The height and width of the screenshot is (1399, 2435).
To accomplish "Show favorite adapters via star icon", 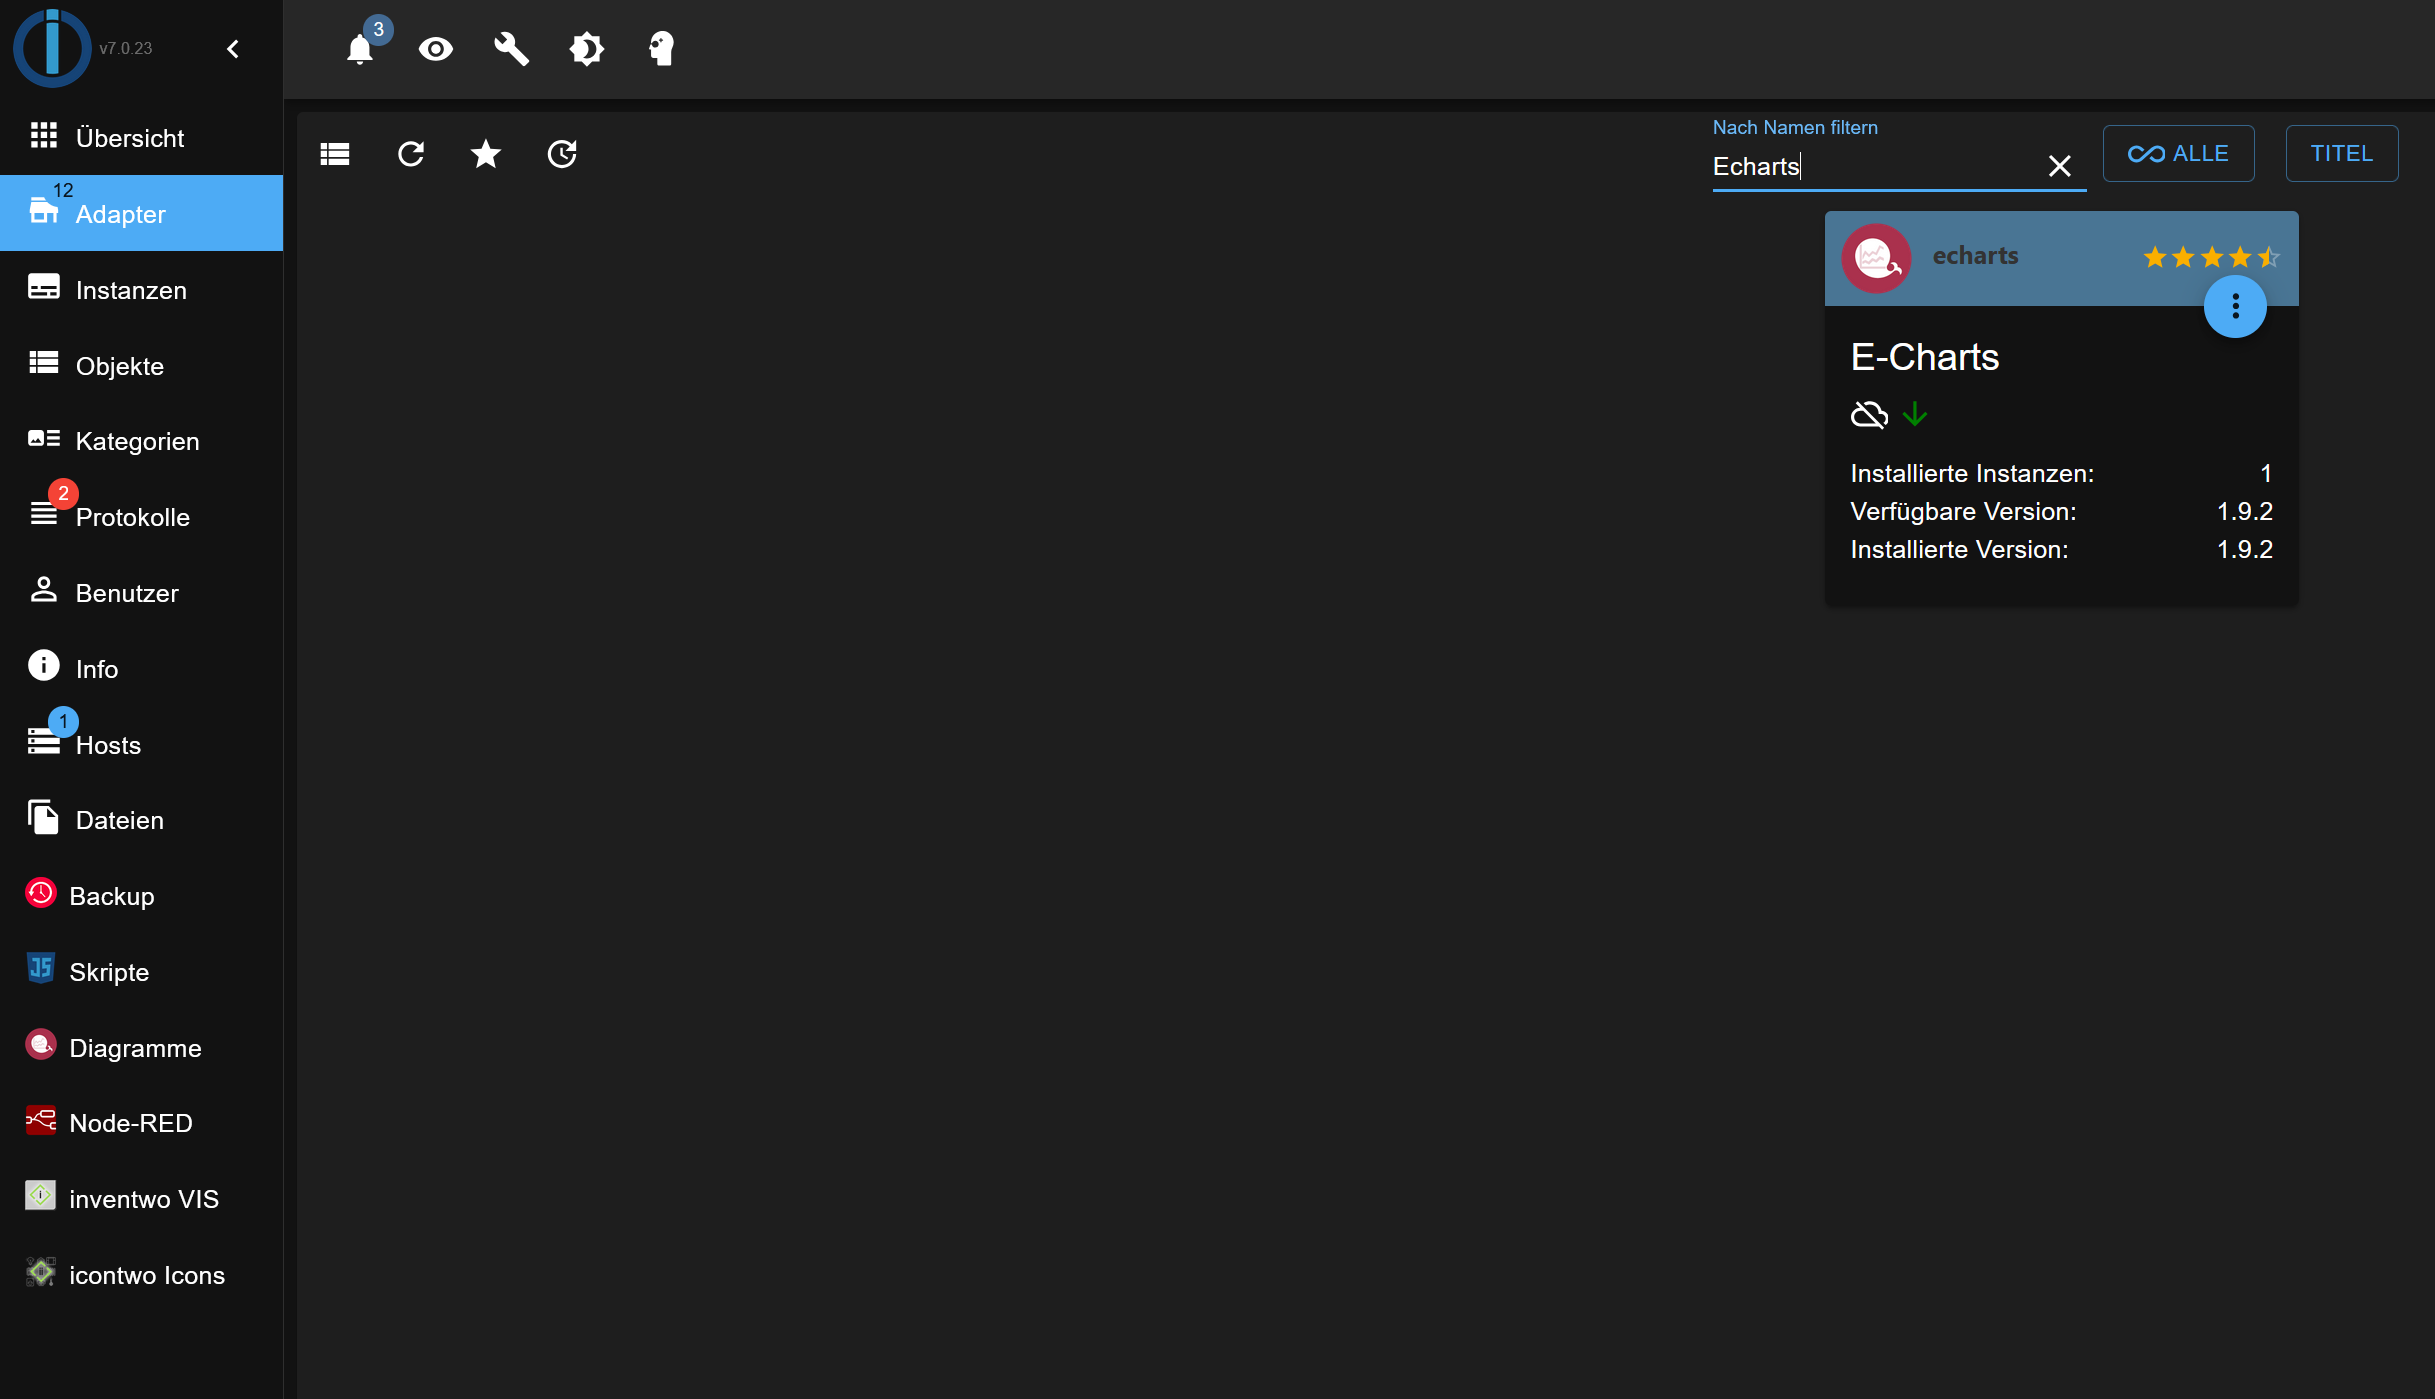I will click(486, 154).
